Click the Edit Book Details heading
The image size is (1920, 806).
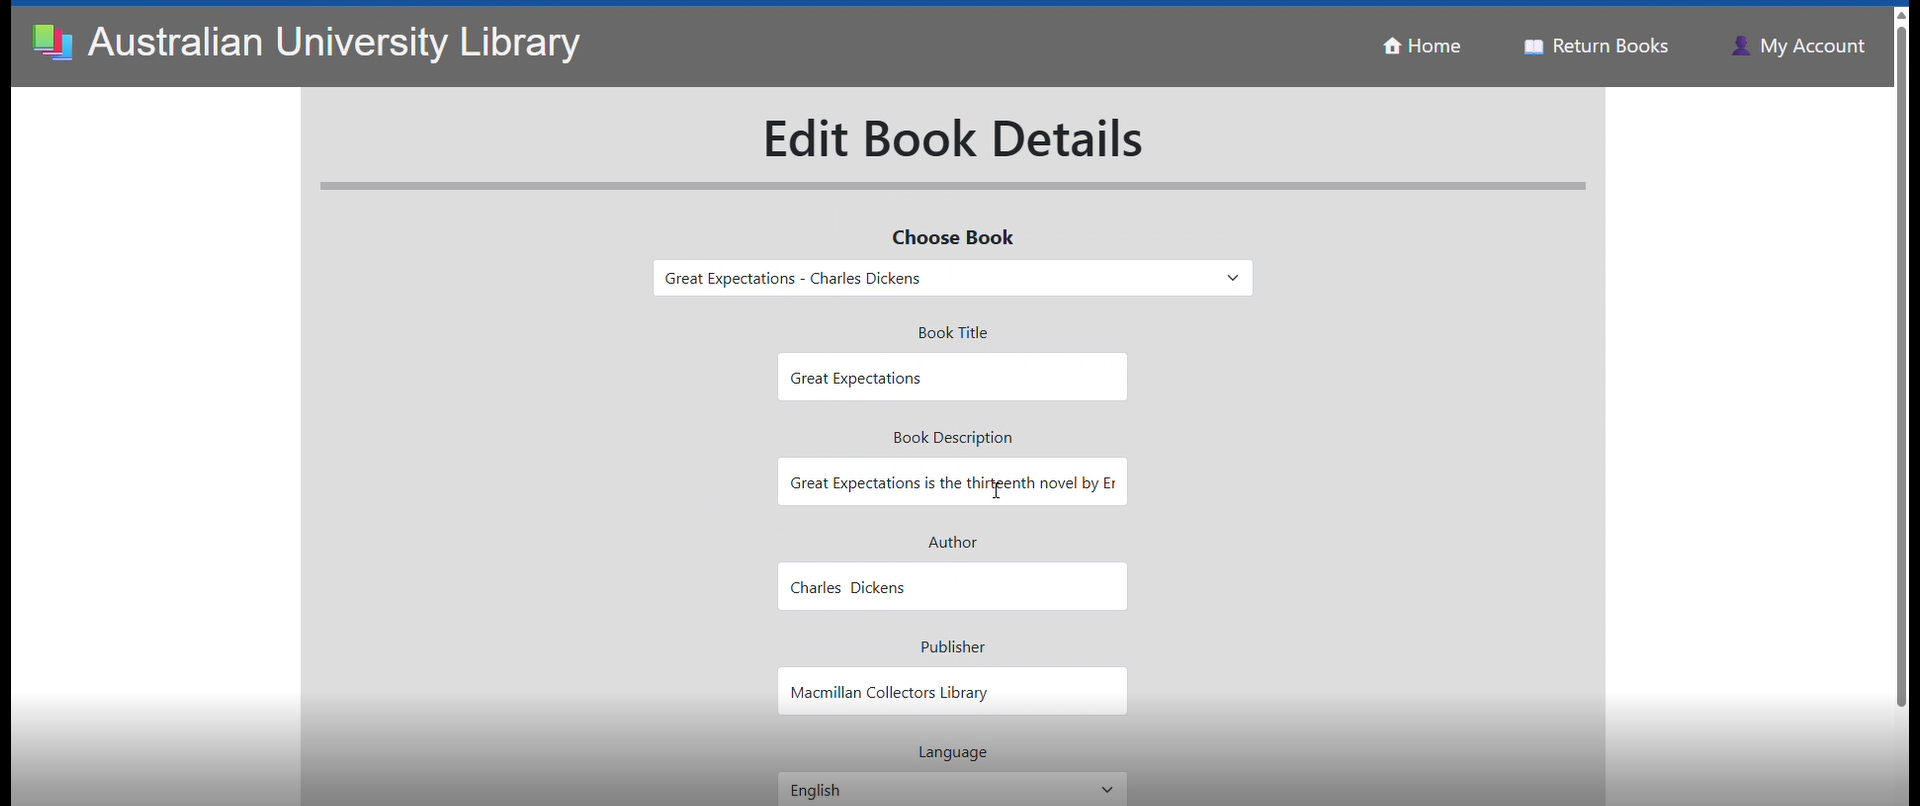click(x=952, y=139)
